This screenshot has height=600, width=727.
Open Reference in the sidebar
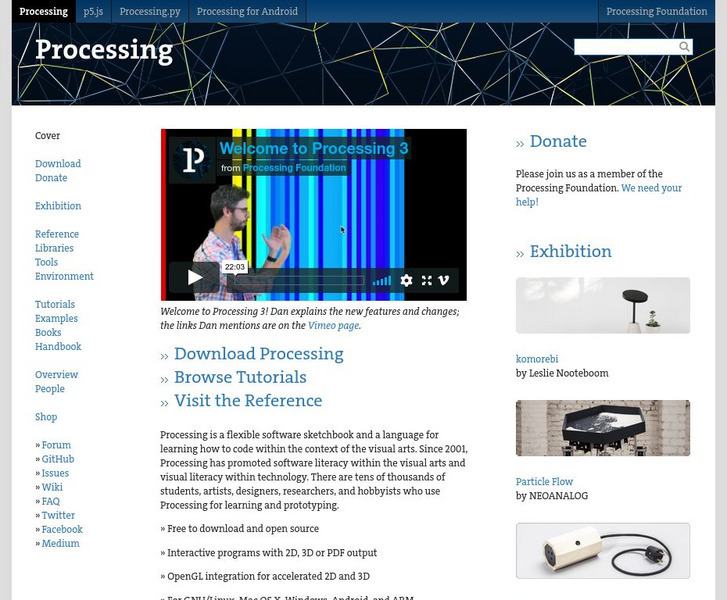coord(57,234)
